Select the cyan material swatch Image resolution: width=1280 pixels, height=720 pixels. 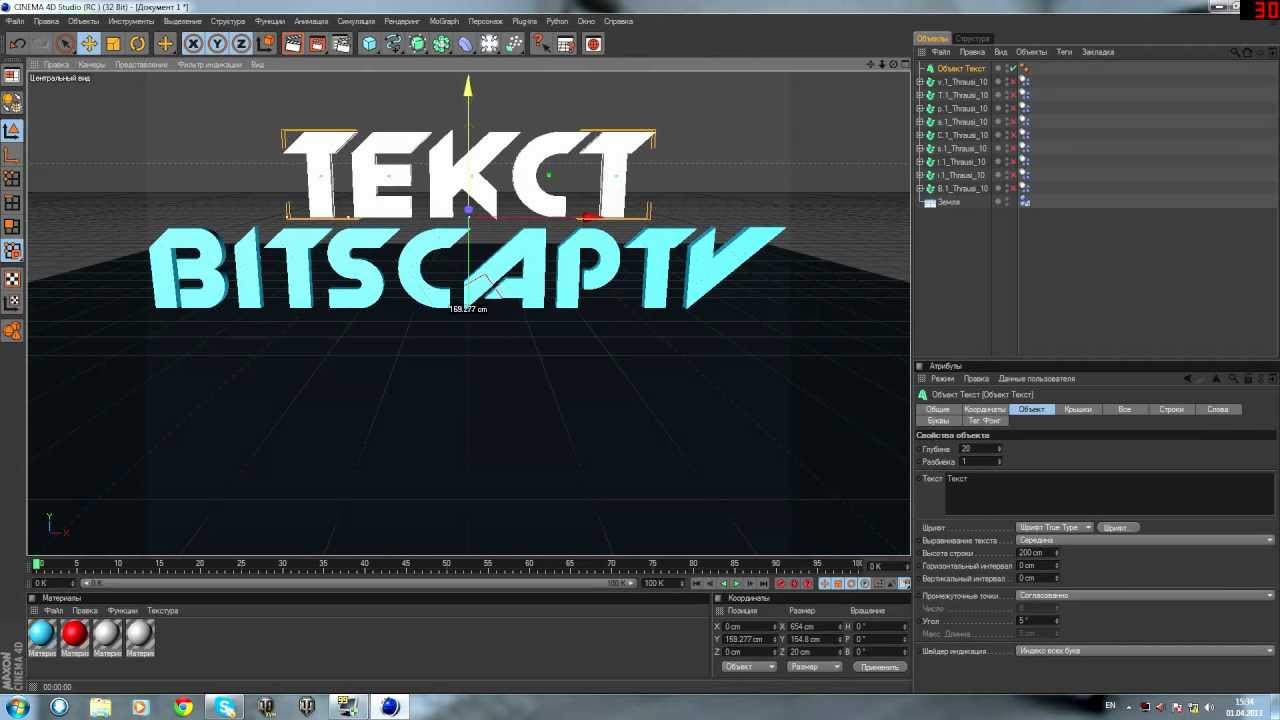point(42,633)
